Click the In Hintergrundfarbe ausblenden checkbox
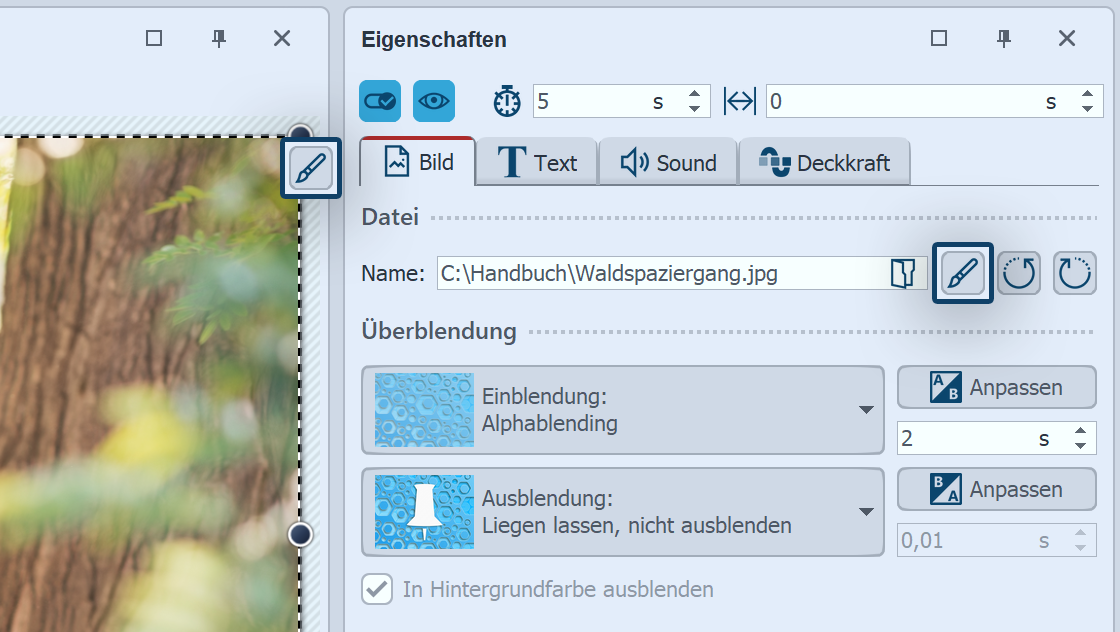Viewport: 1120px width, 632px height. coord(377,589)
